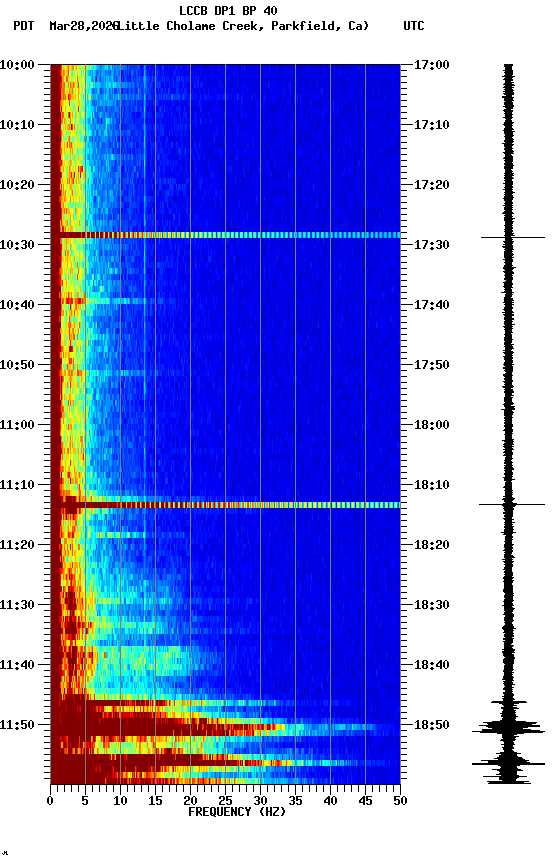Click the 'UTC' timezone label
This screenshot has height=864, width=552.
414,26
